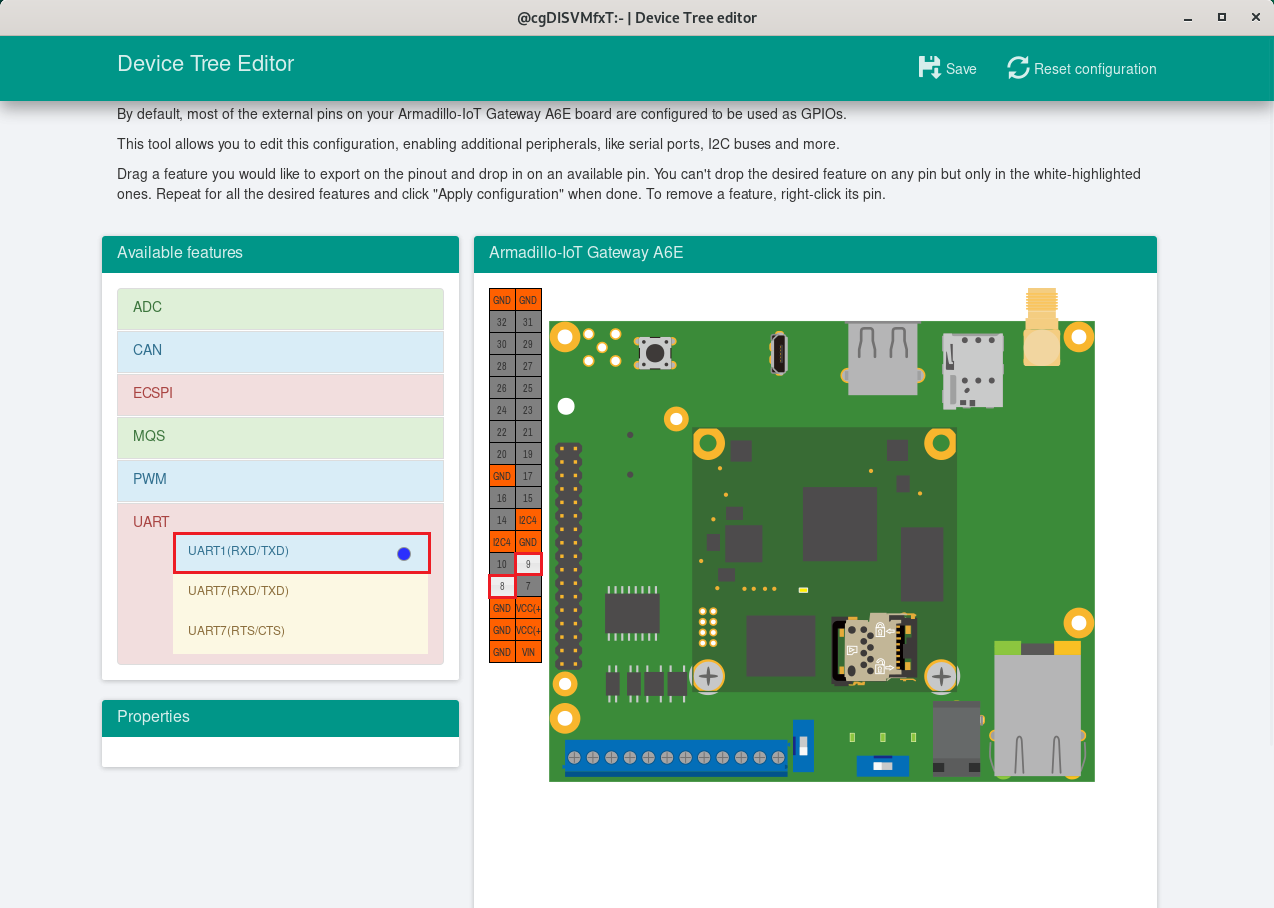
Task: Click the Reset configuration refresh icon
Action: [x=1018, y=68]
